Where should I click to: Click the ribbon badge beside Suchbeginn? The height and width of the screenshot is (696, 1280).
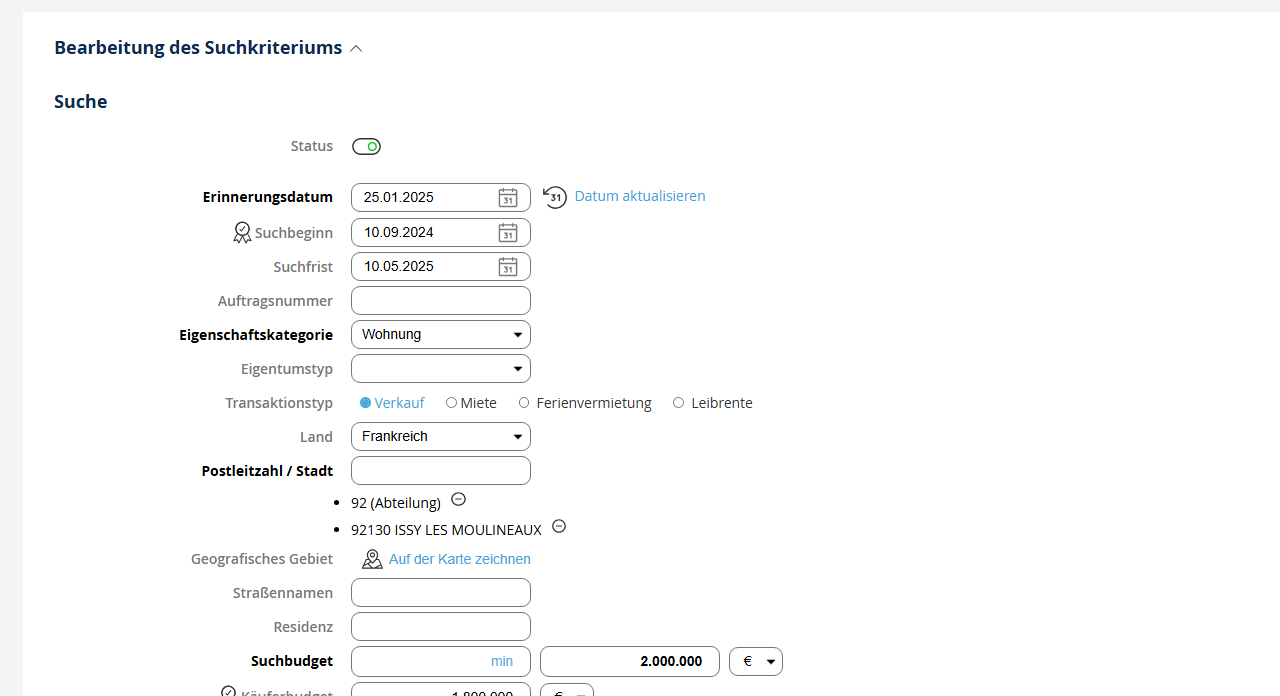click(242, 233)
